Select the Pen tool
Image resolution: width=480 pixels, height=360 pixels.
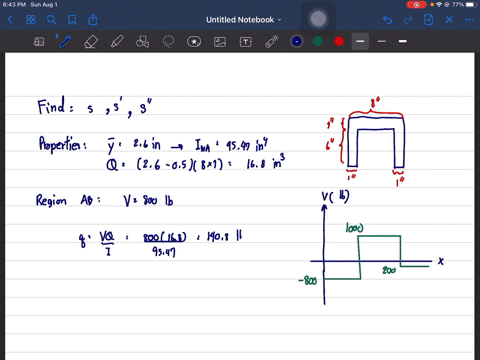(64, 41)
